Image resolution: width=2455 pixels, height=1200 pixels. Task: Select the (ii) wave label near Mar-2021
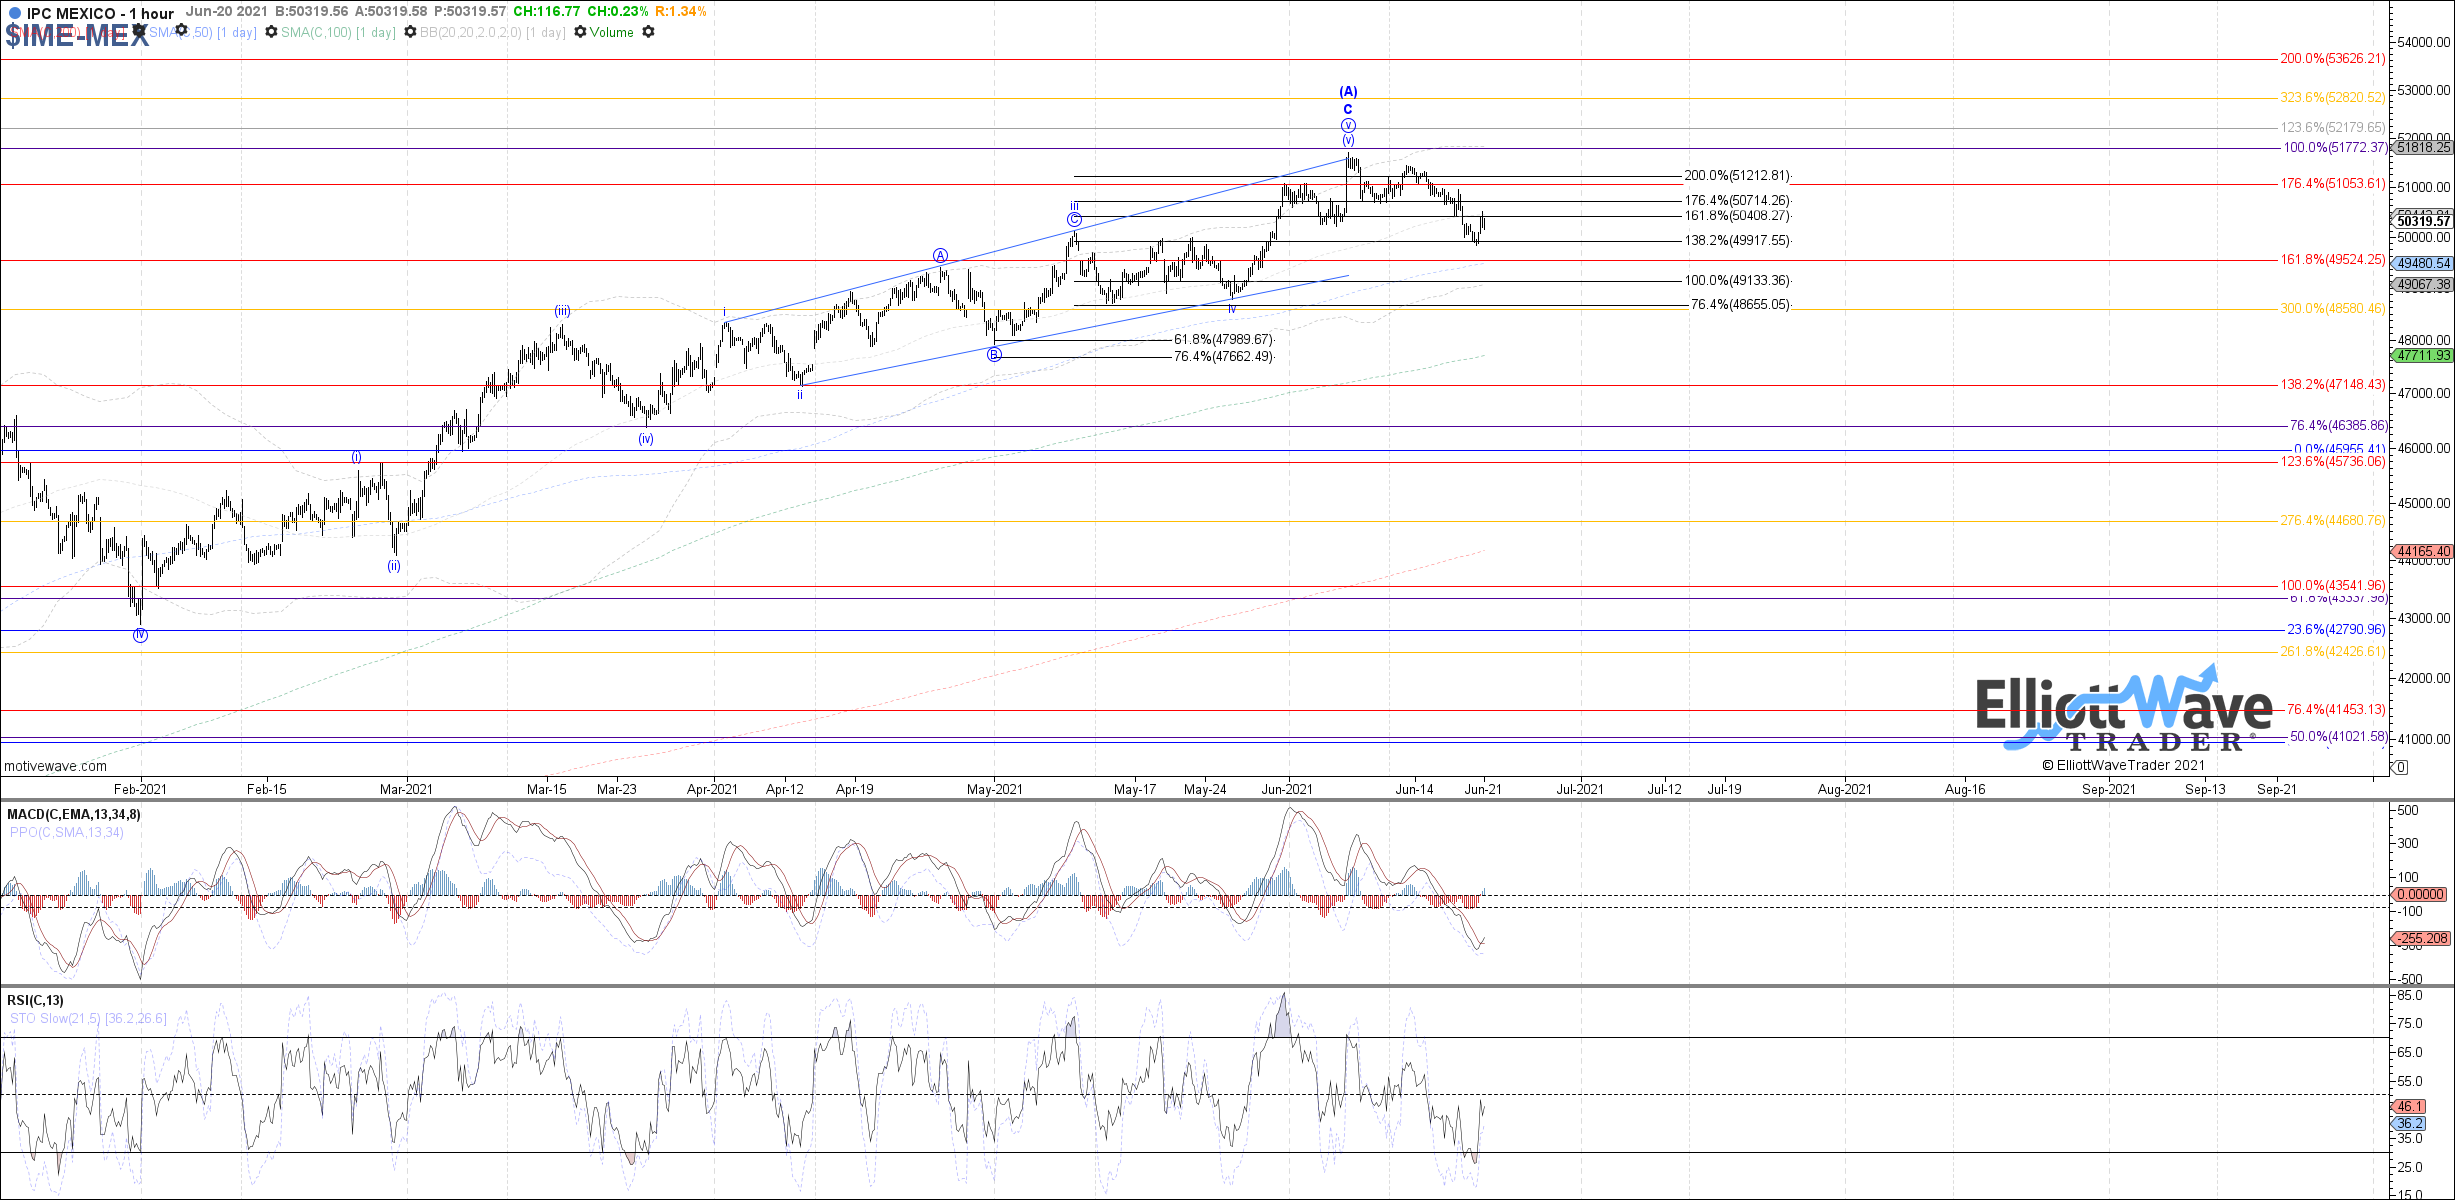(394, 565)
